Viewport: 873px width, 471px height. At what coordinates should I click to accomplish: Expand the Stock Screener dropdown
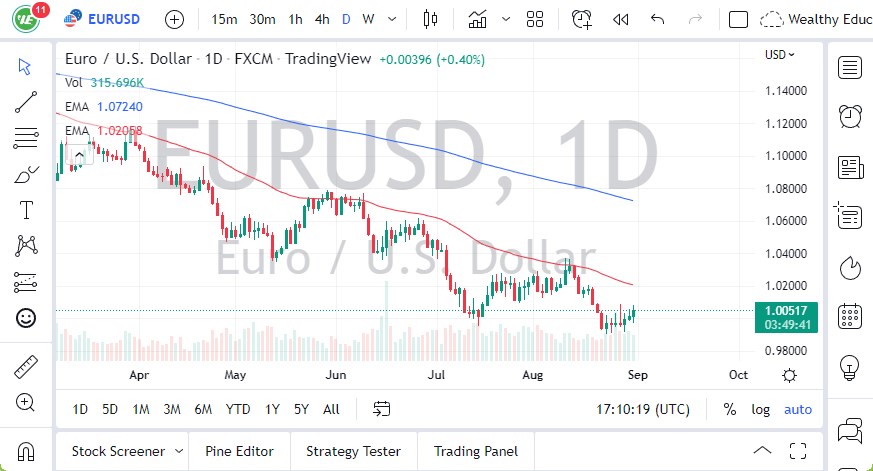tap(179, 451)
